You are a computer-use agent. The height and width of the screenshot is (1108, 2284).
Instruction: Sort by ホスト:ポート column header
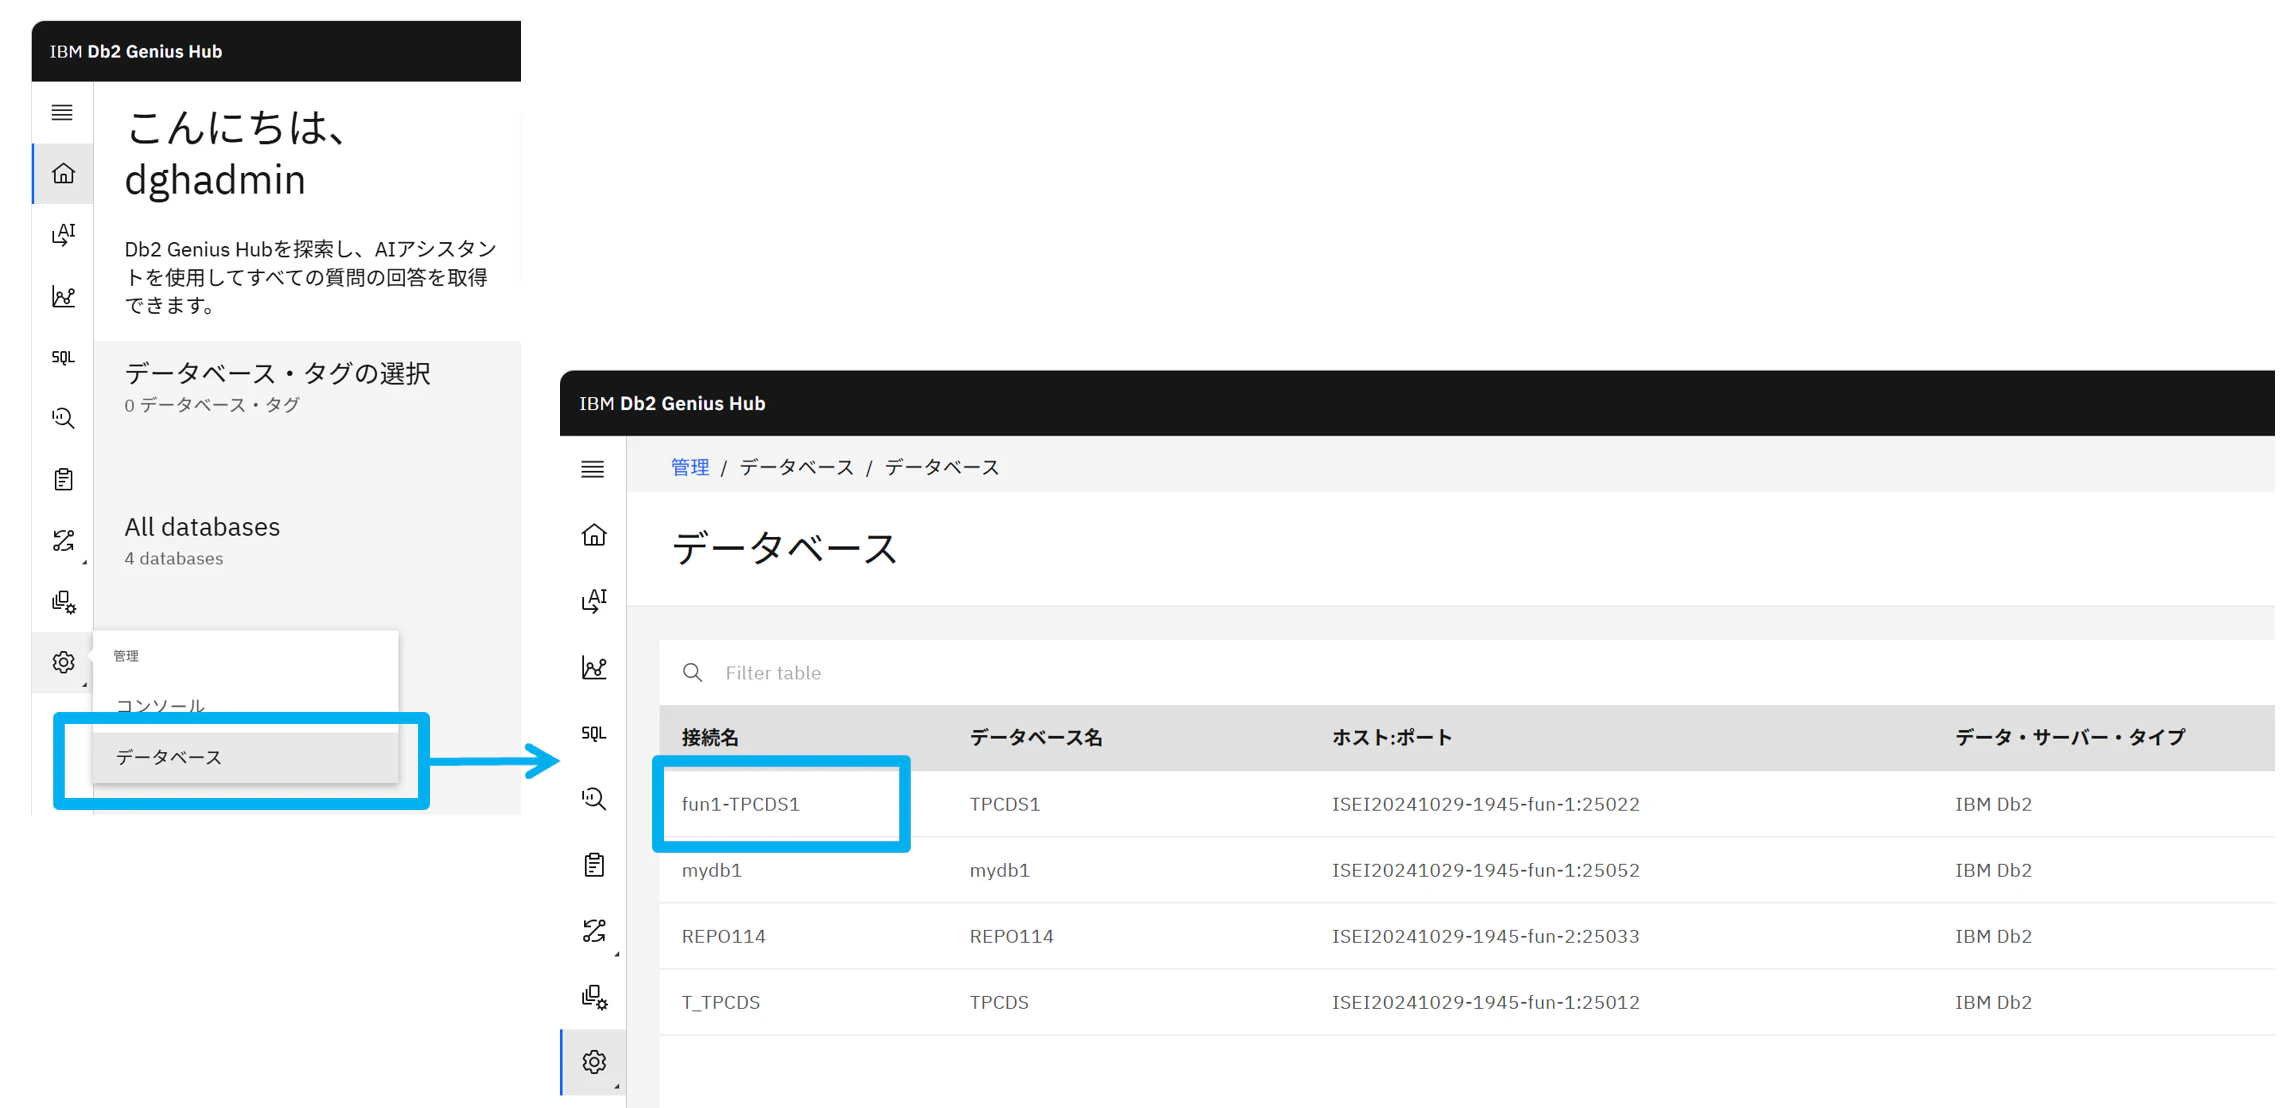pos(1391,738)
